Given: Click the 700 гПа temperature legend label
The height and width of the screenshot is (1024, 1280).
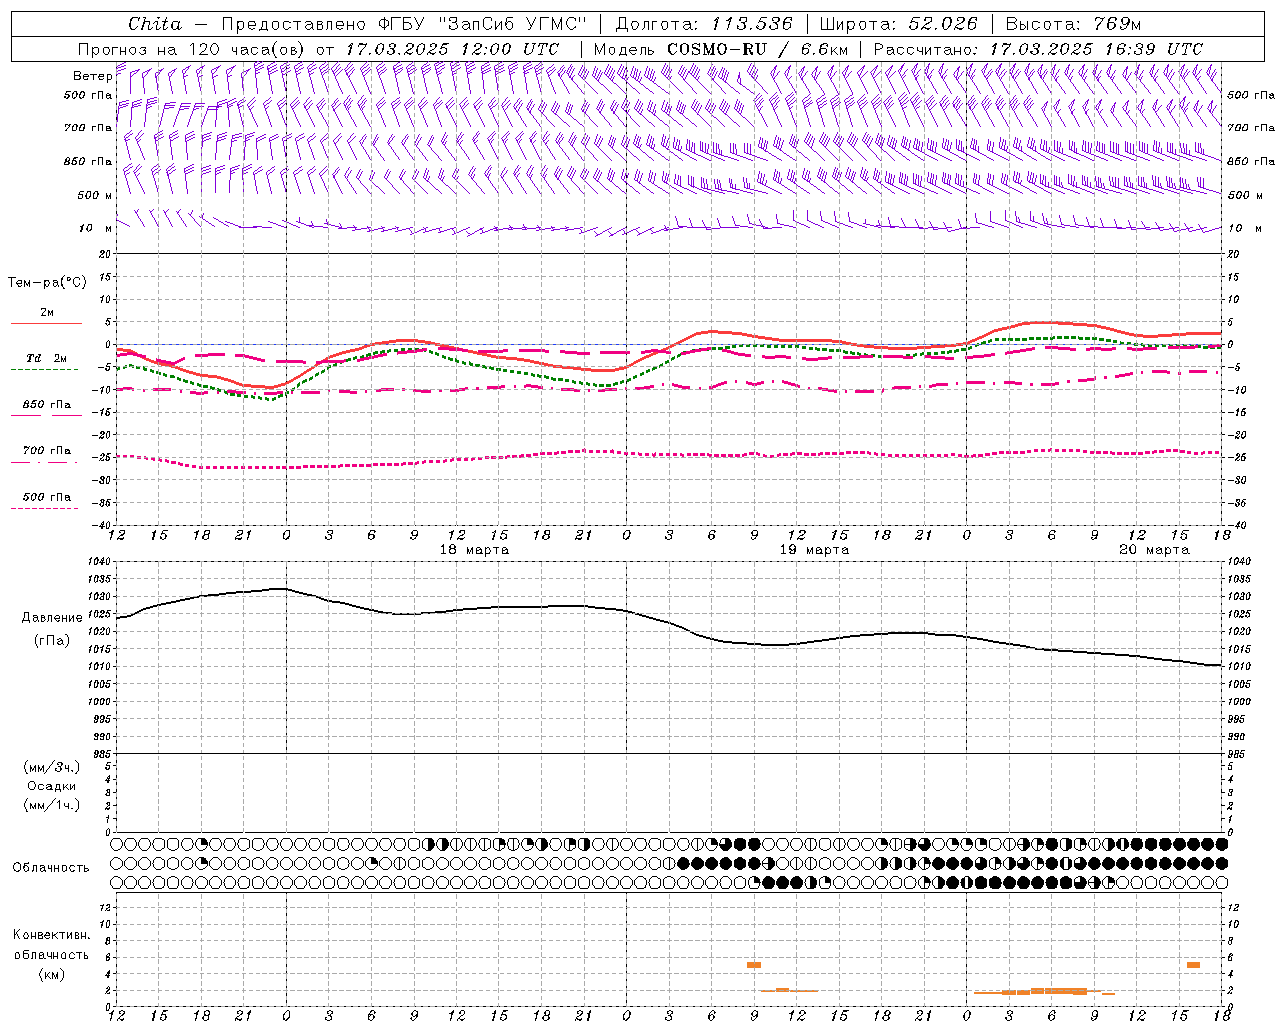Looking at the screenshot, I should [x=47, y=451].
